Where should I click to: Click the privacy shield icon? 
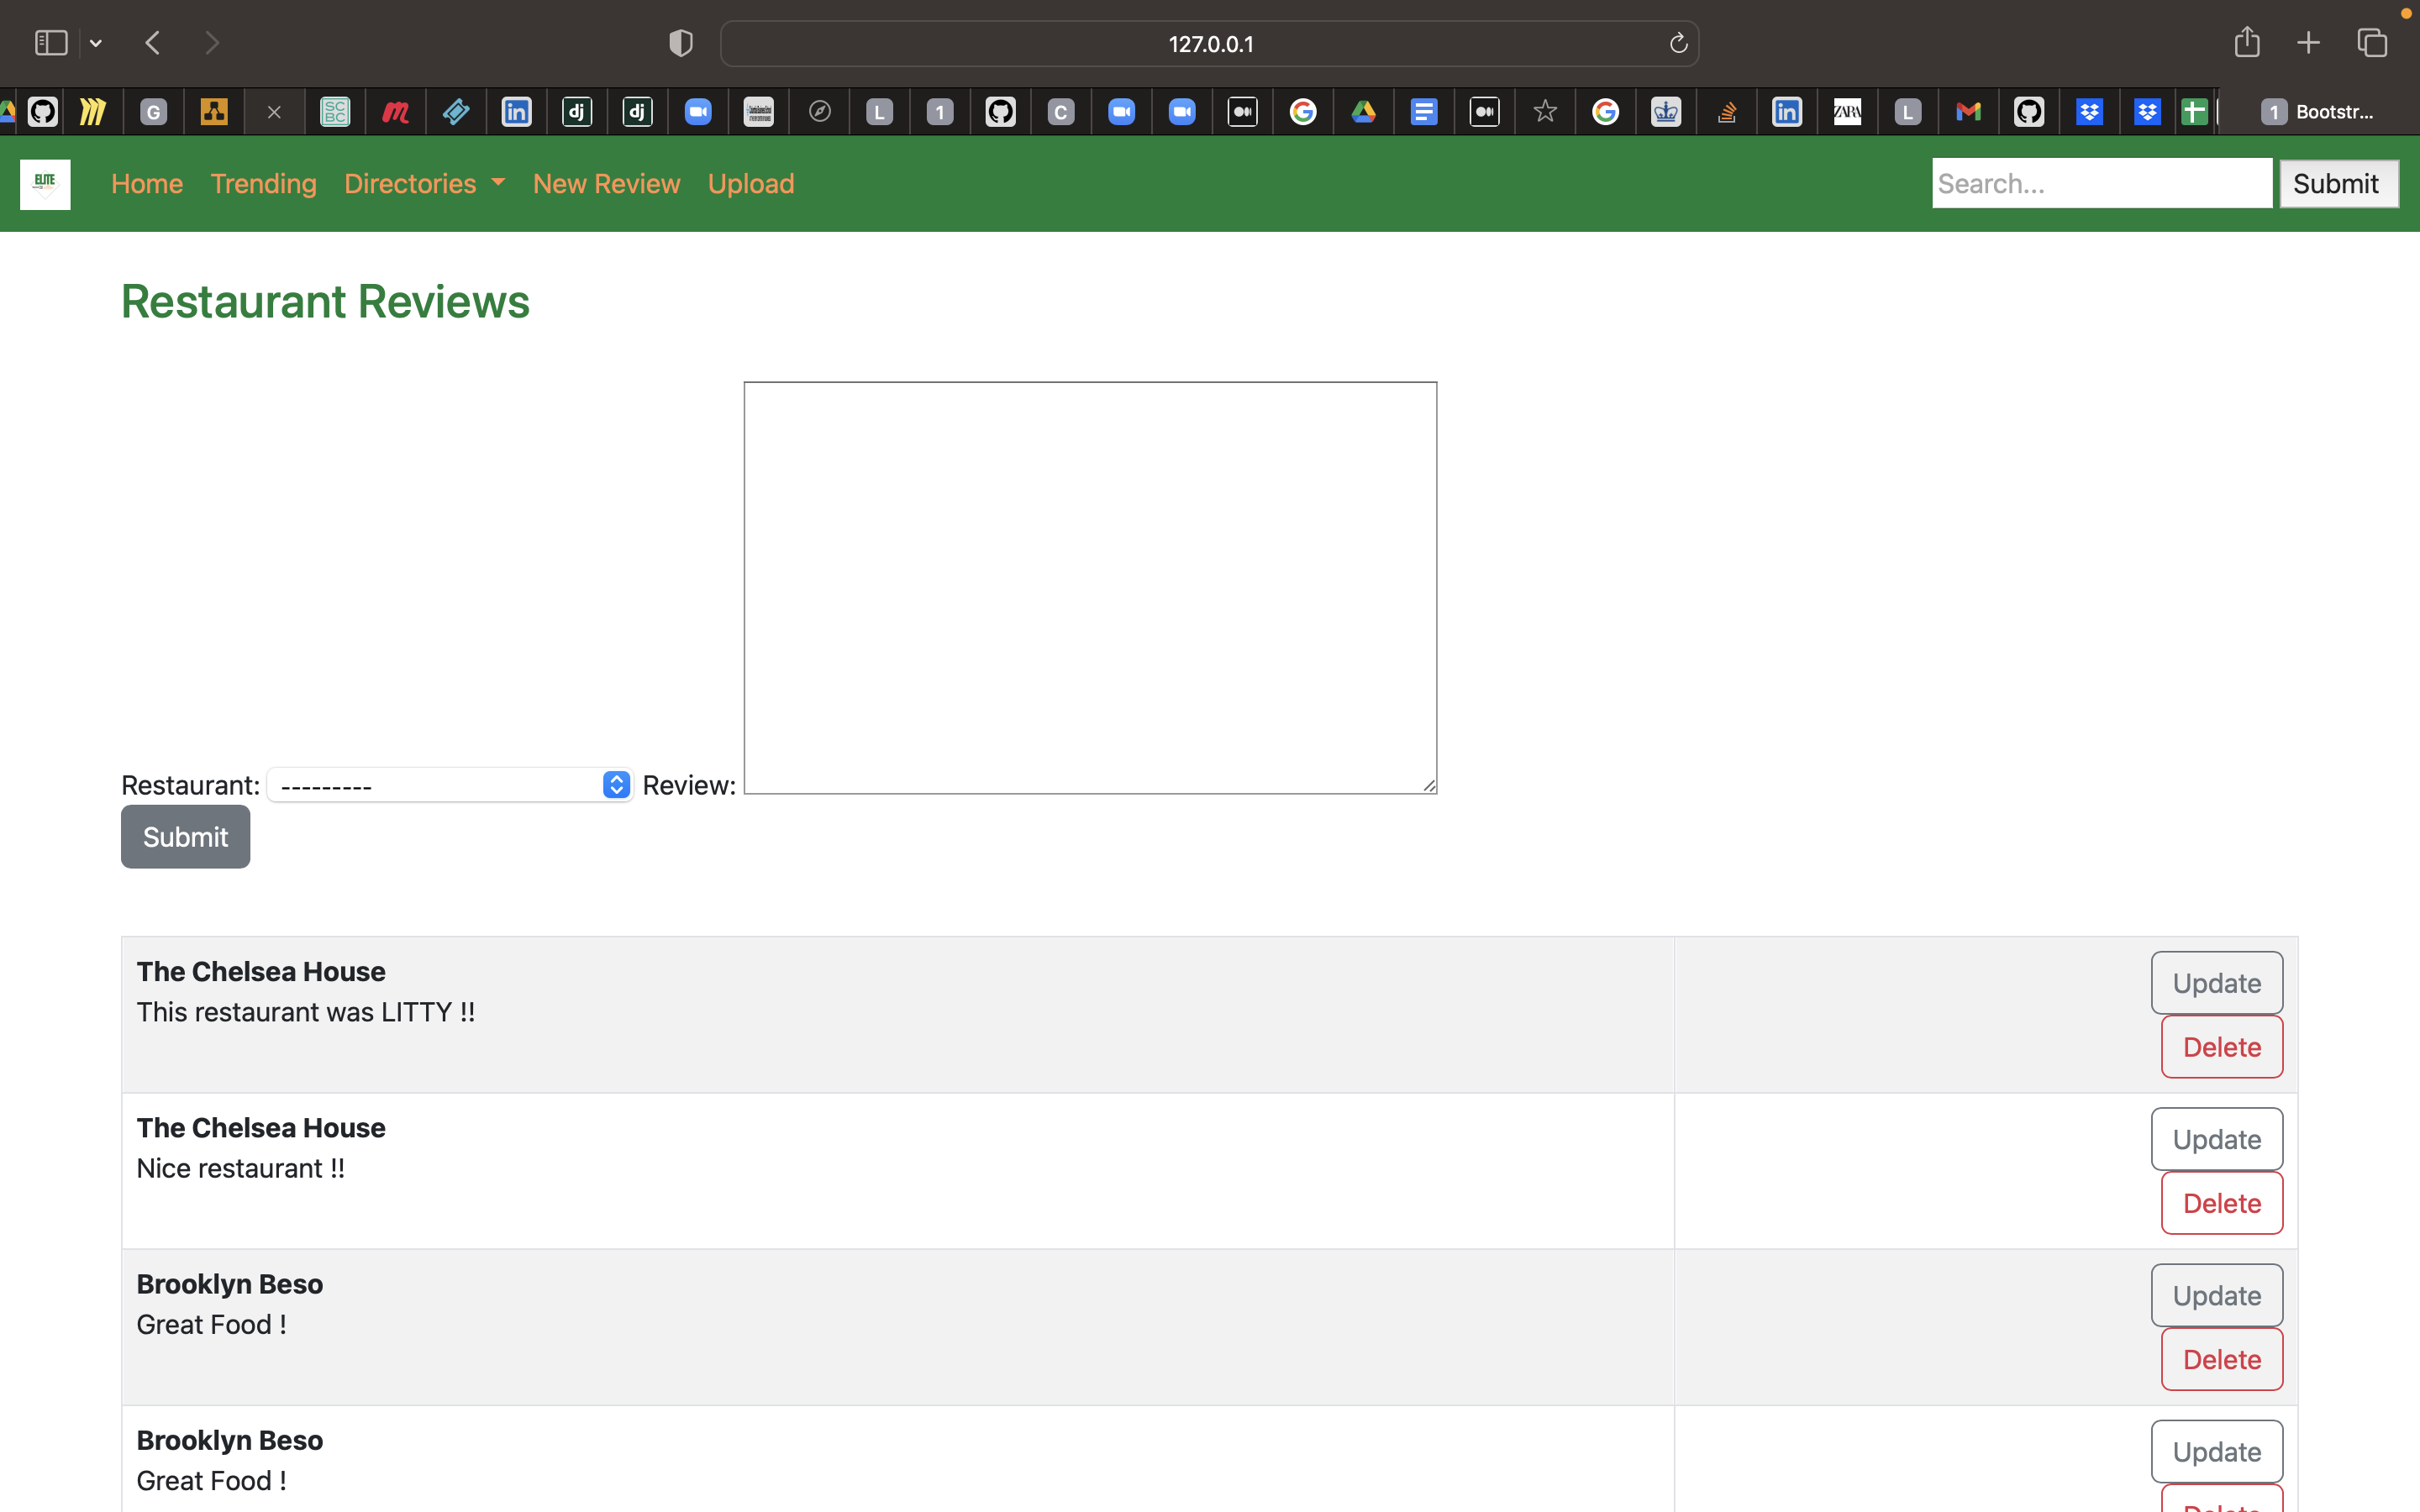pos(681,43)
